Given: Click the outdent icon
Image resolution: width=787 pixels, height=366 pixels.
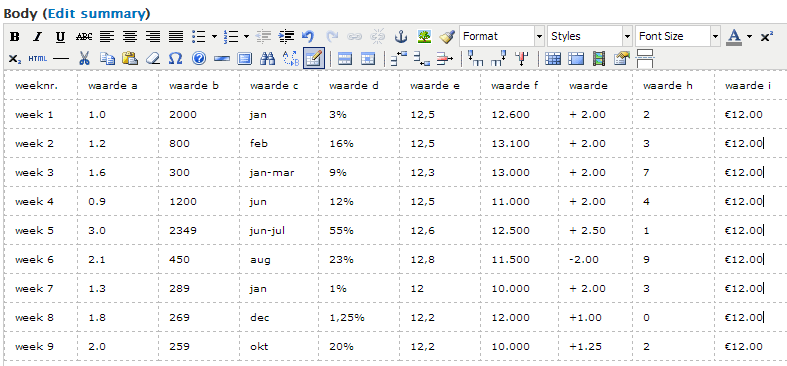Looking at the screenshot, I should pyautogui.click(x=264, y=37).
